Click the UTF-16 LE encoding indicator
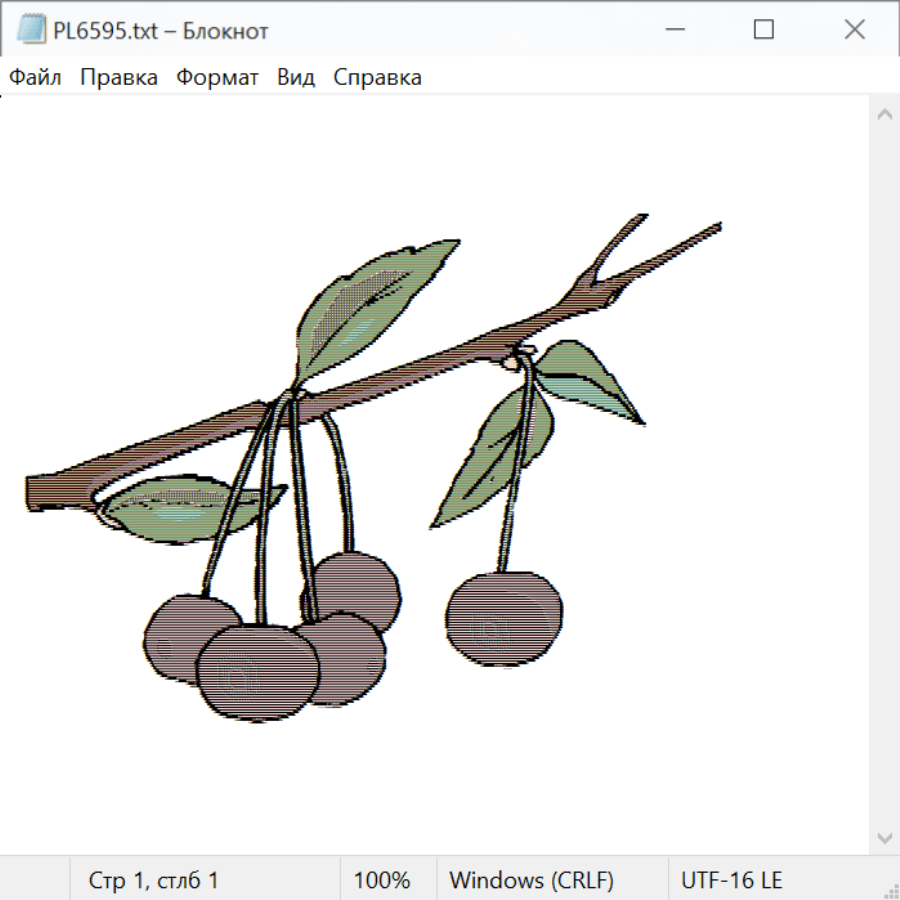Image resolution: width=900 pixels, height=900 pixels. [x=731, y=880]
